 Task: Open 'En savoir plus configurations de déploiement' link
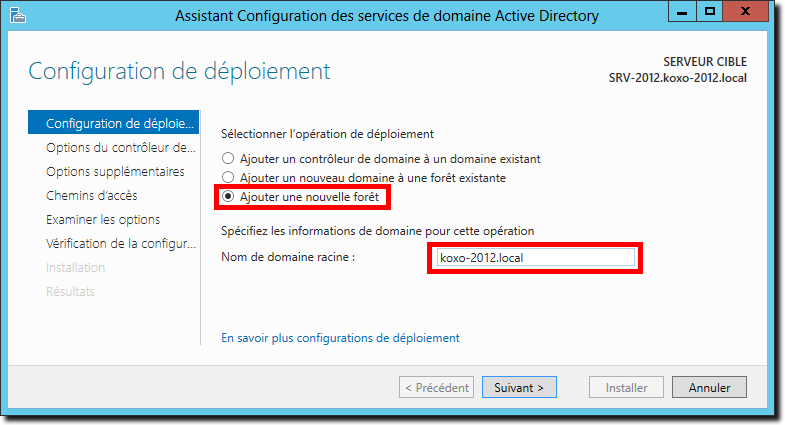[340, 338]
